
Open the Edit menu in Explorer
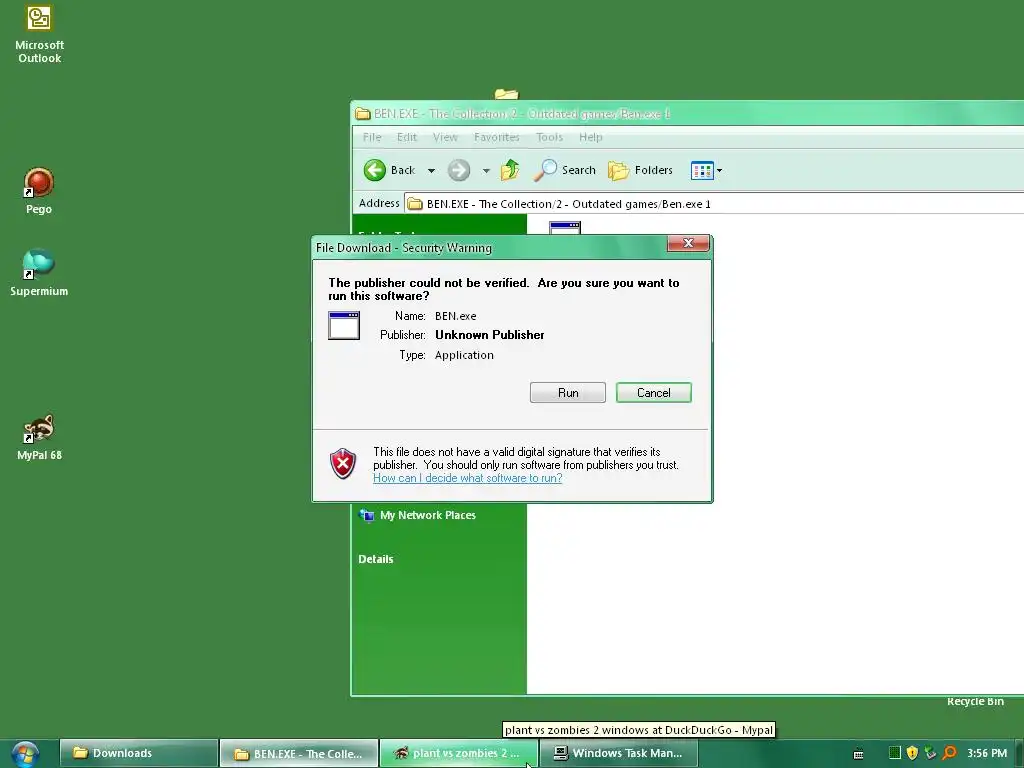(x=406, y=137)
